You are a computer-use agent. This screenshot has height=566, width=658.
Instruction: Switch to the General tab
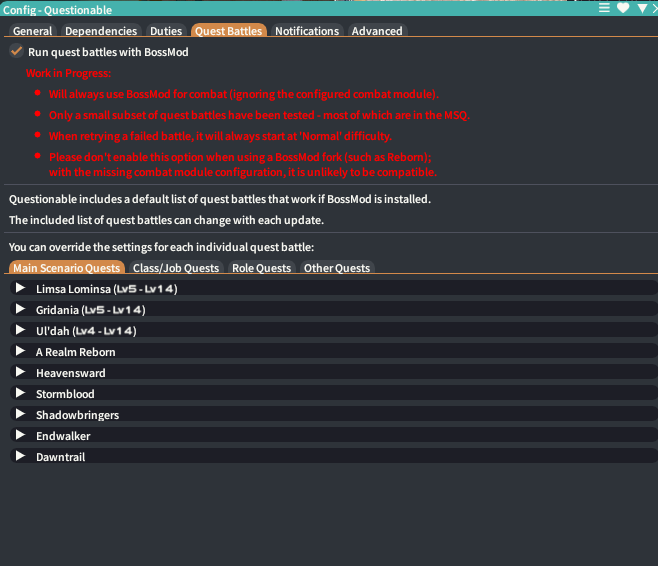32,31
